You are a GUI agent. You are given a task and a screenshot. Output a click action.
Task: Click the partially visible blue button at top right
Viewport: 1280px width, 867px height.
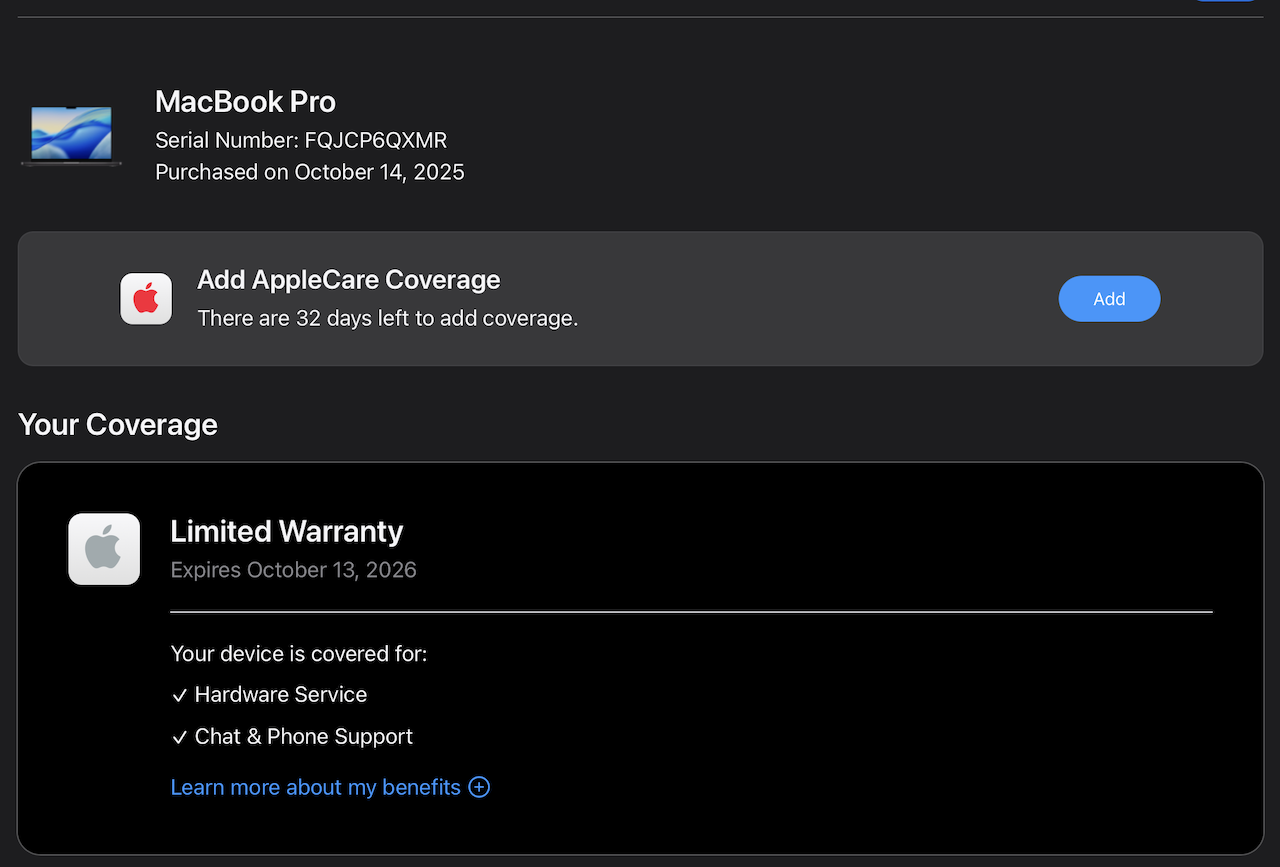(x=1226, y=1)
